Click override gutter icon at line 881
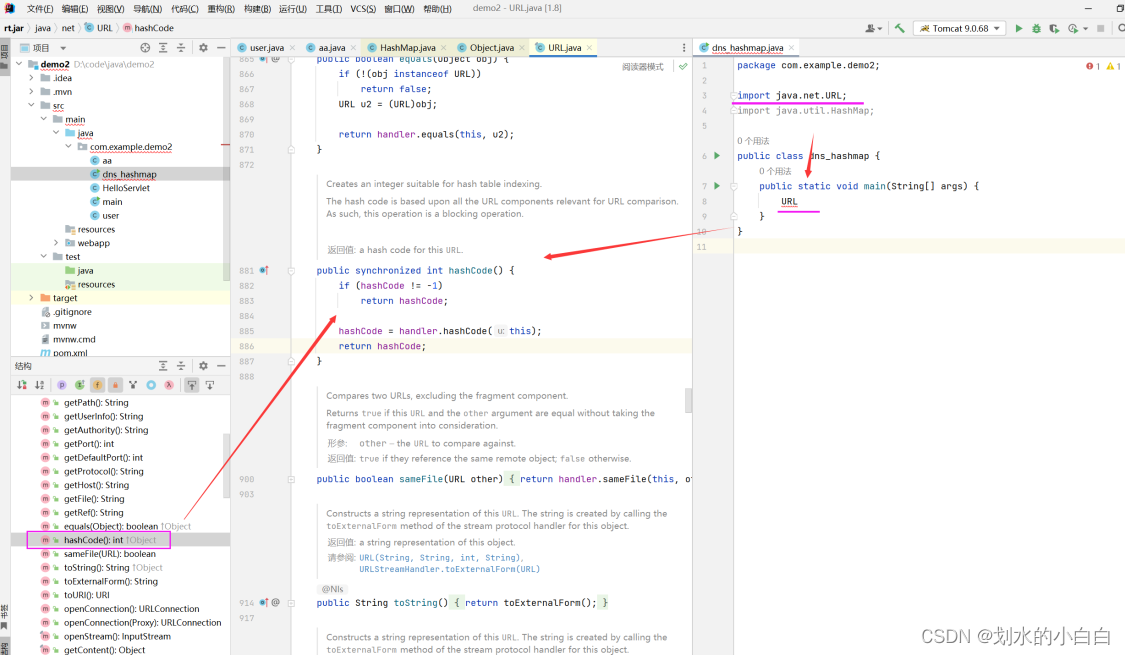The height and width of the screenshot is (655, 1125). click(264, 270)
